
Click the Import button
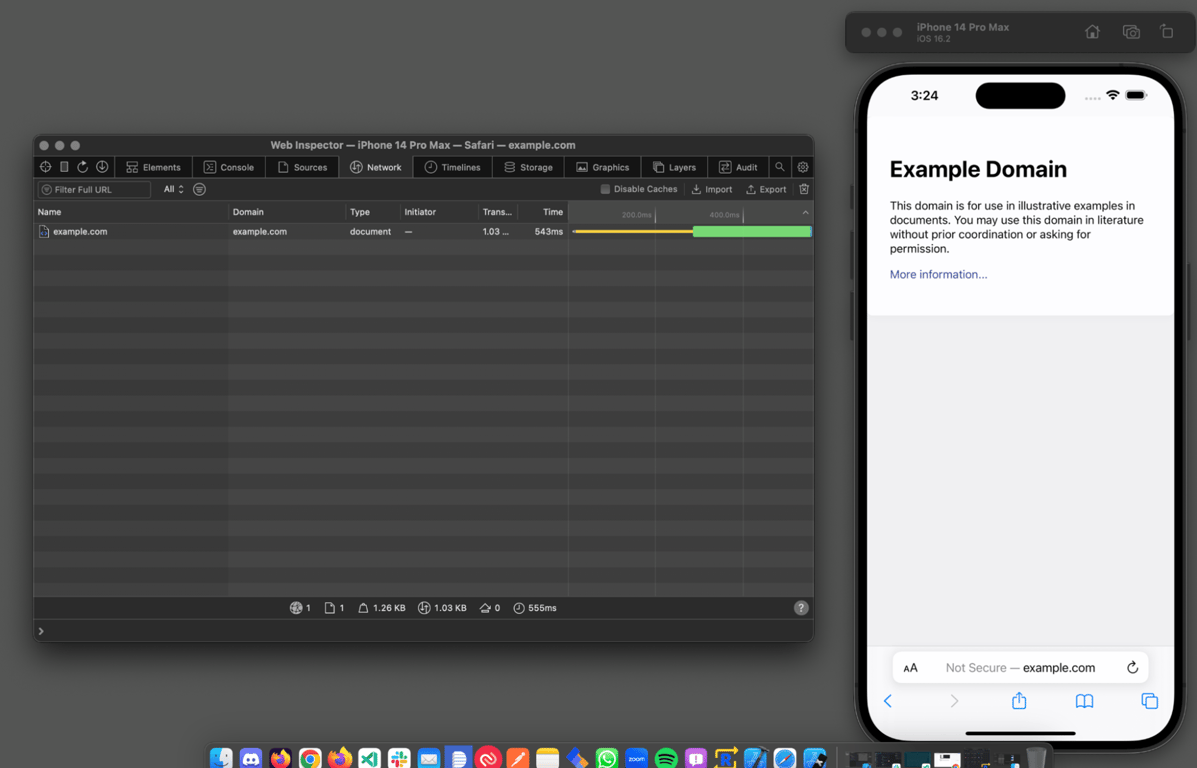coord(711,189)
